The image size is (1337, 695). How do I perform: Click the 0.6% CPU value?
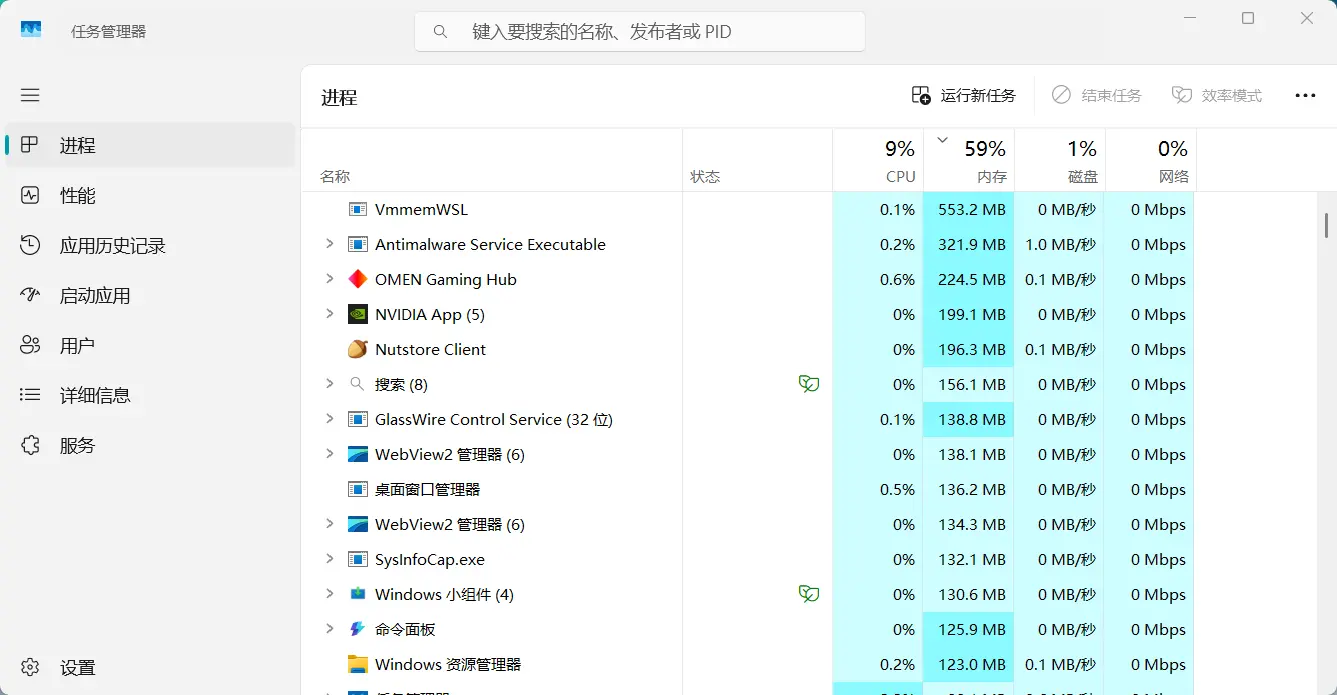coord(897,279)
